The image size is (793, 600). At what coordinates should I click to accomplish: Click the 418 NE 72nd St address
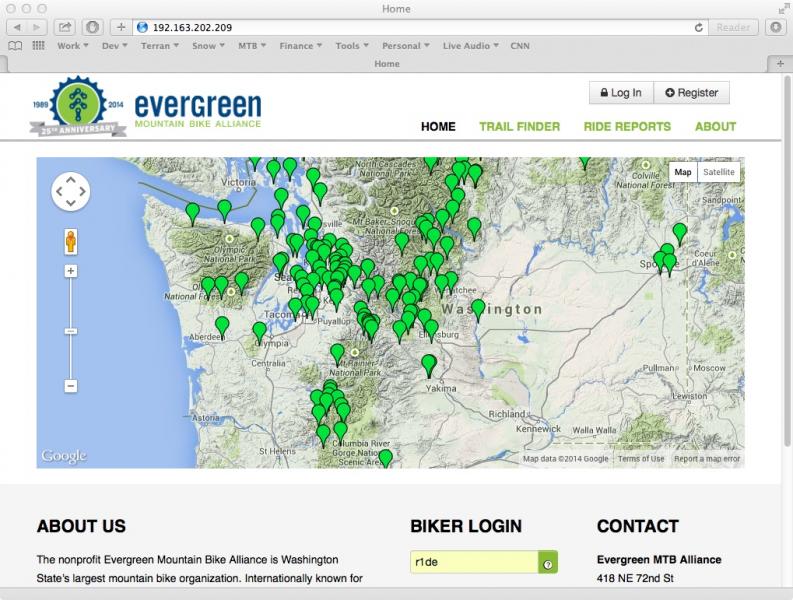pos(635,578)
